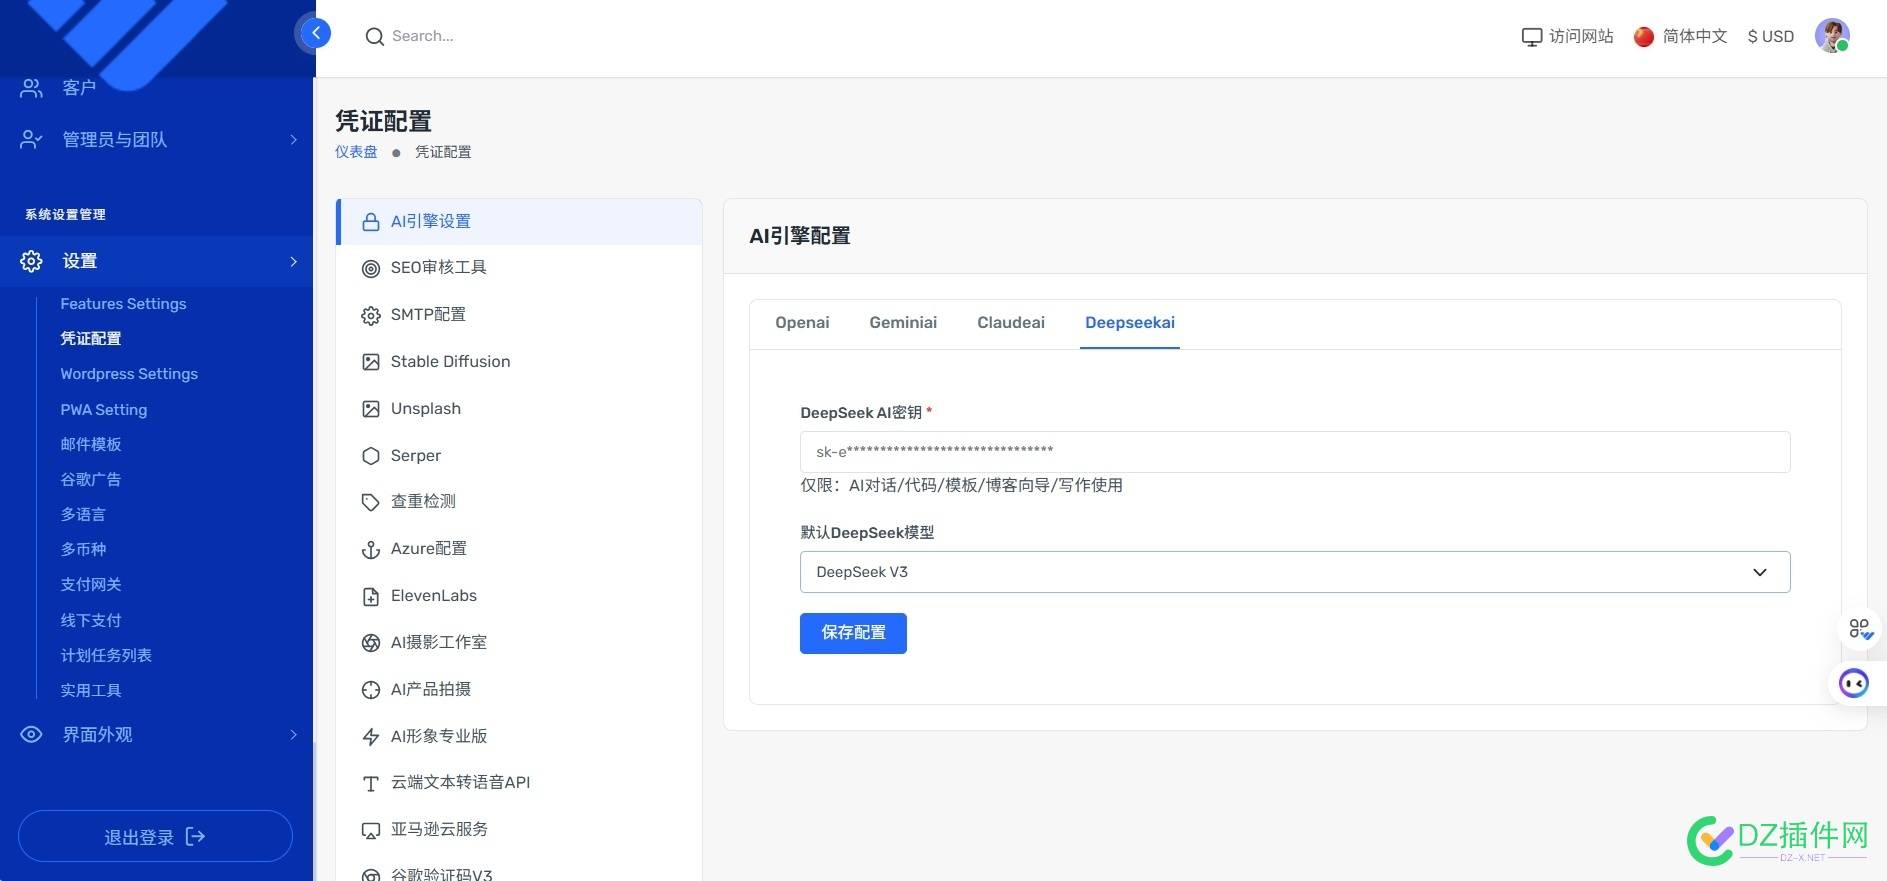1887x881 pixels.
Task: Click the 设置 gear icon in sidebar
Action: coord(31,261)
